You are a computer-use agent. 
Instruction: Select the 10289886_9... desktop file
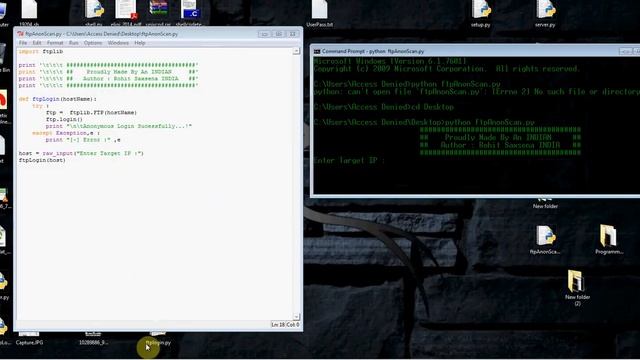pos(93,339)
